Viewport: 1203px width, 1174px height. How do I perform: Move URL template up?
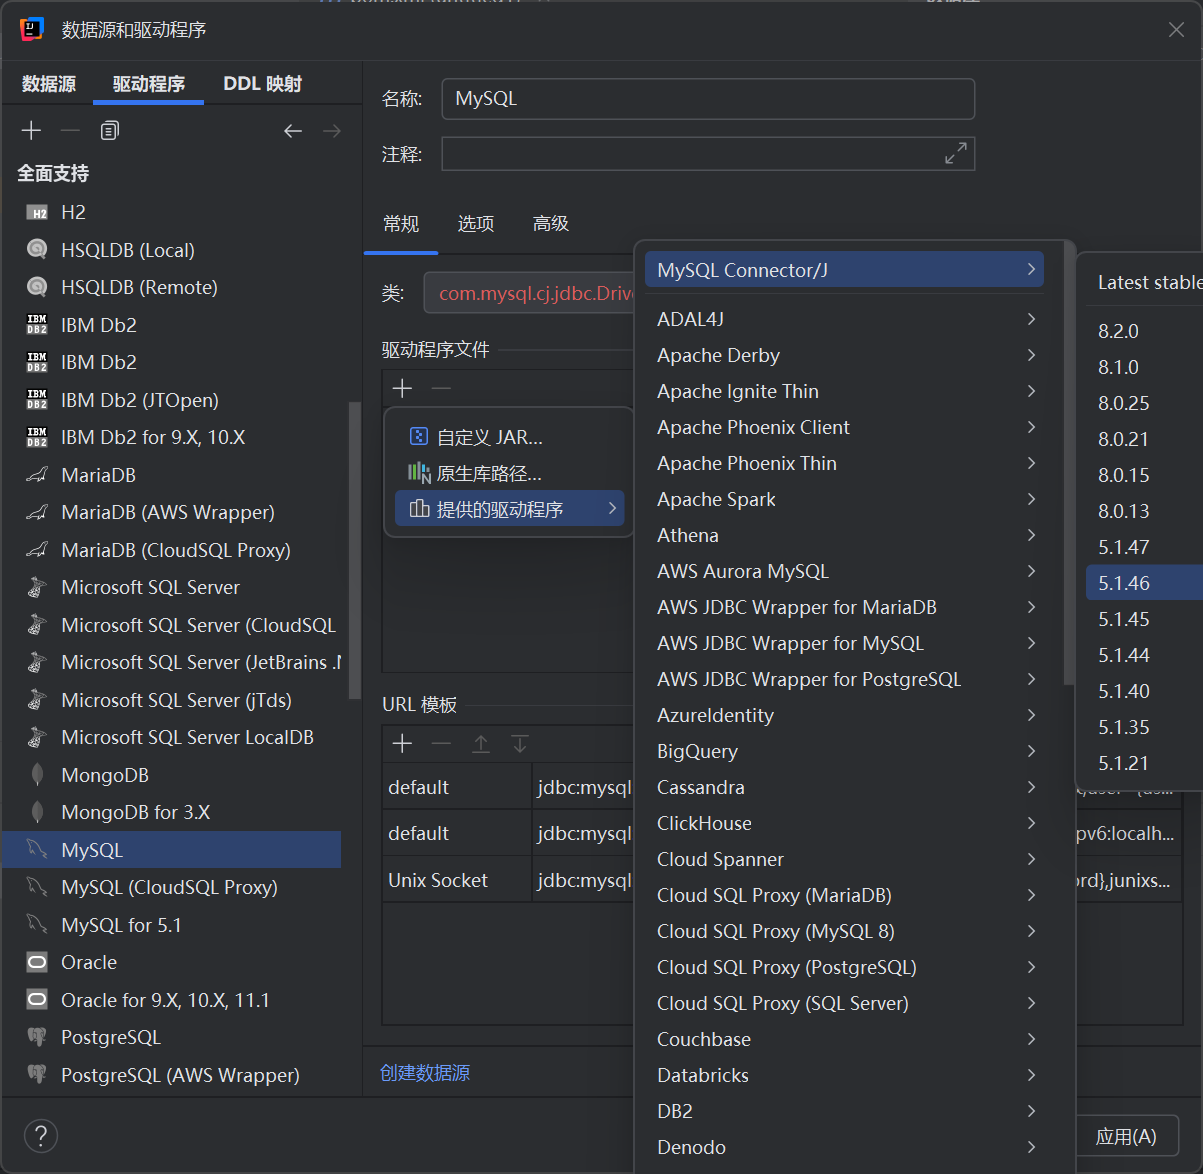click(x=481, y=744)
